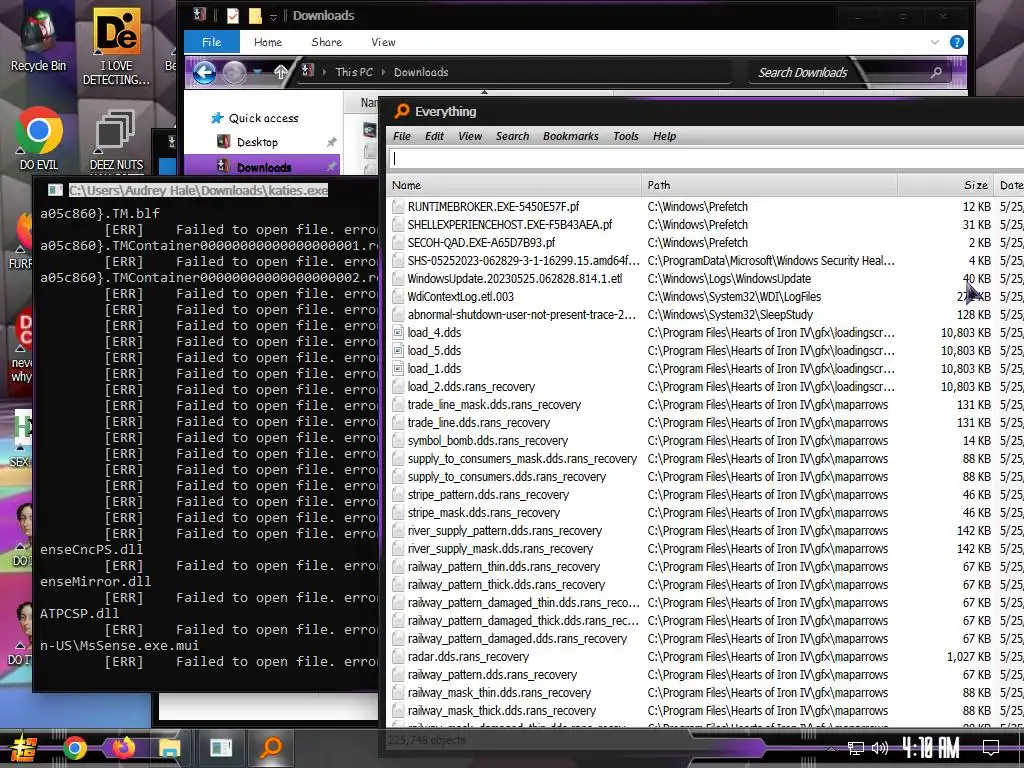This screenshot has height=768, width=1024.
Task: Open the Share ribbon tab
Action: pyautogui.click(x=327, y=42)
